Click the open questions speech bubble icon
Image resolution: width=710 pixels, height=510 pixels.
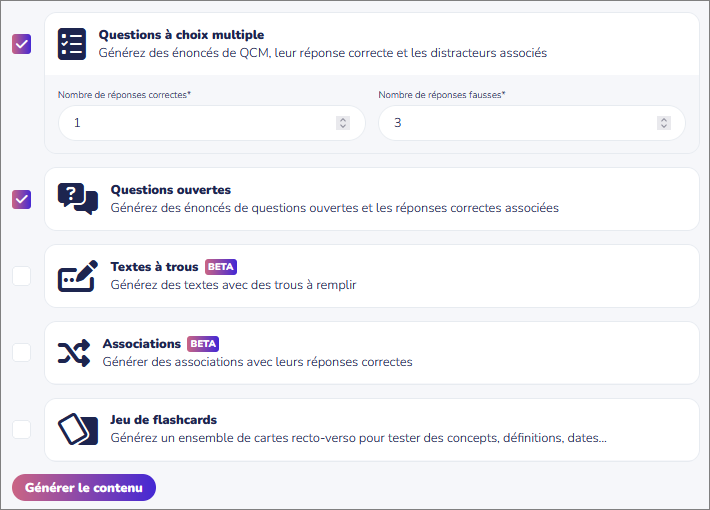click(77, 199)
